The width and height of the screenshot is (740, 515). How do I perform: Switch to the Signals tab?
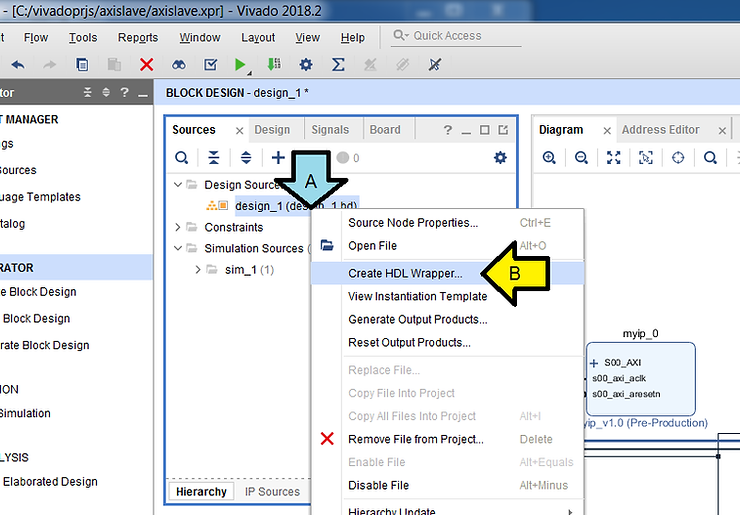[330, 130]
